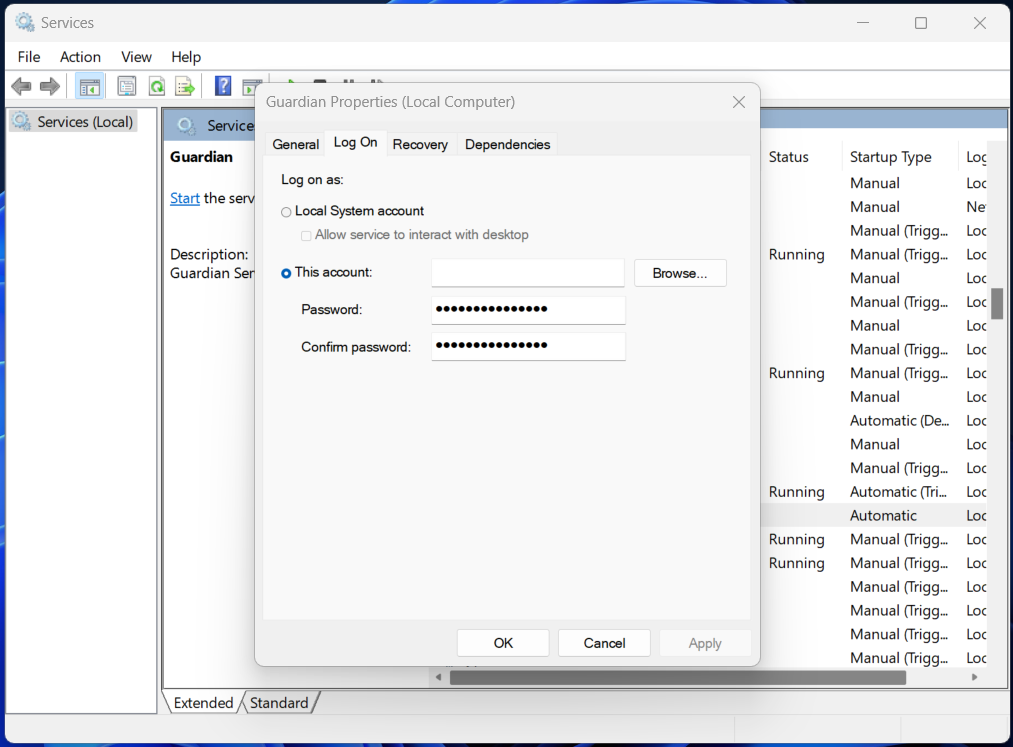This screenshot has height=747, width=1013.
Task: Switch to the General tab
Action: pos(295,144)
